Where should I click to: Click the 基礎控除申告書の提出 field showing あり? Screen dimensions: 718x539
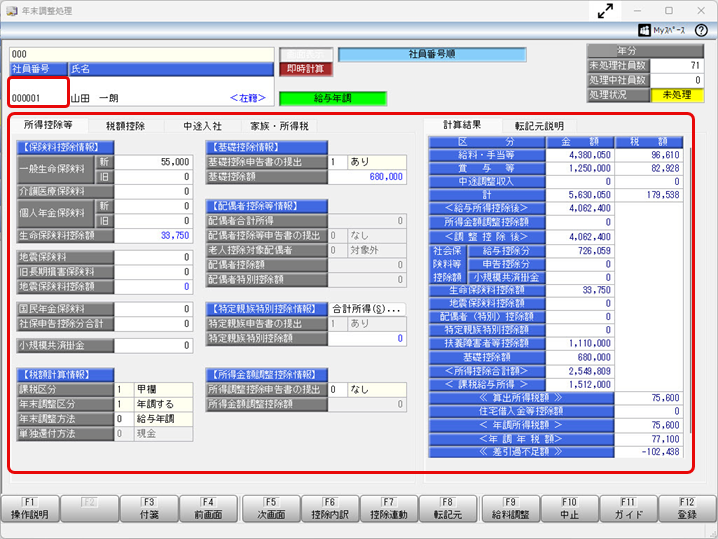coord(376,162)
